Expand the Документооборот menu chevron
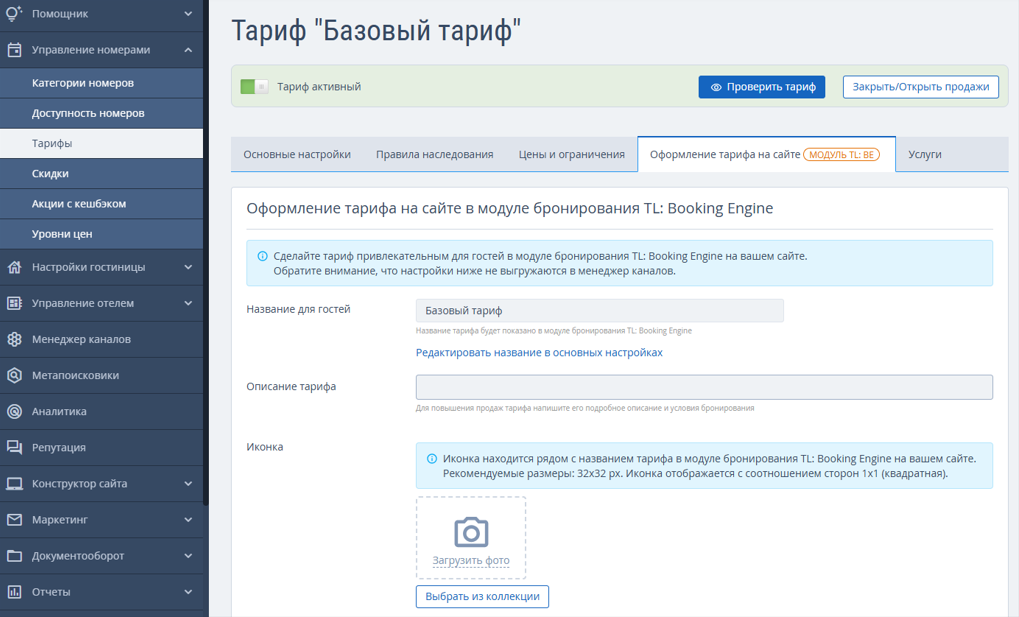 pyautogui.click(x=188, y=556)
